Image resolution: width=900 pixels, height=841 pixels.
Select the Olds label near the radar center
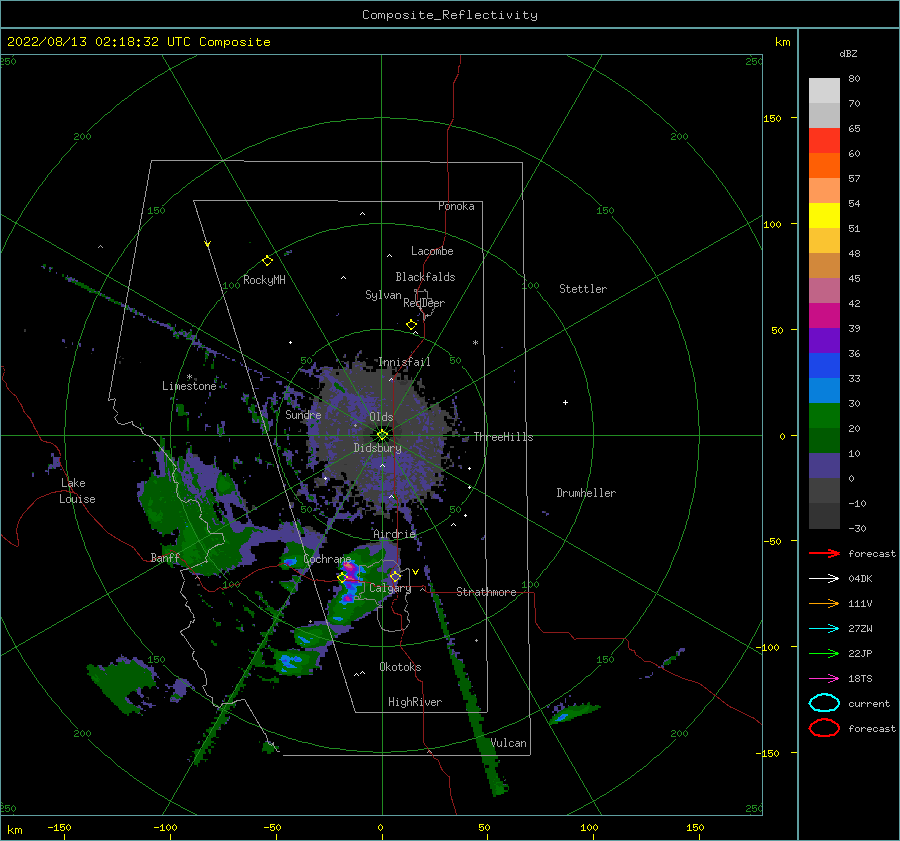click(x=381, y=417)
